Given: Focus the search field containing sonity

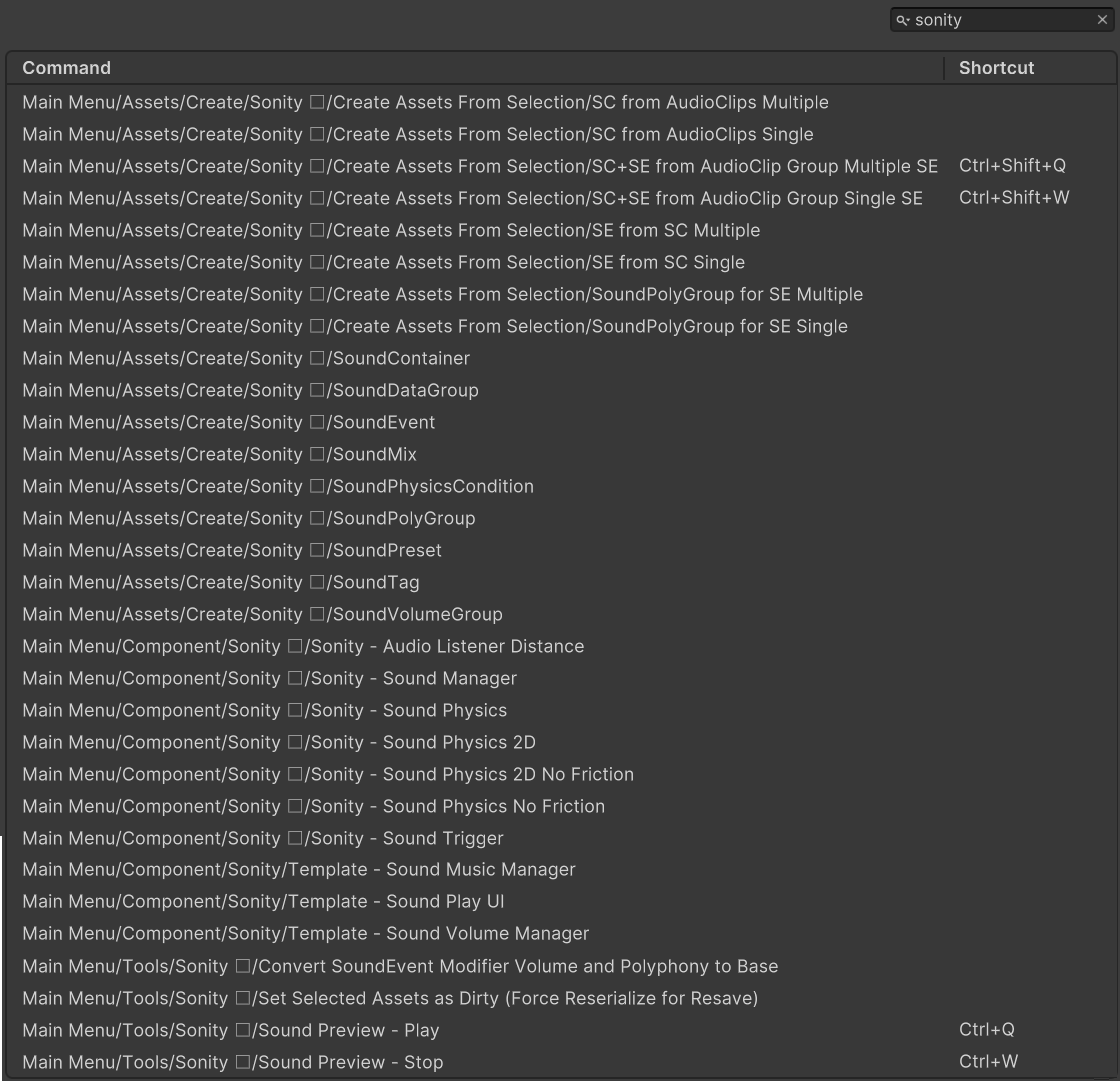Looking at the screenshot, I should [x=1001, y=20].
